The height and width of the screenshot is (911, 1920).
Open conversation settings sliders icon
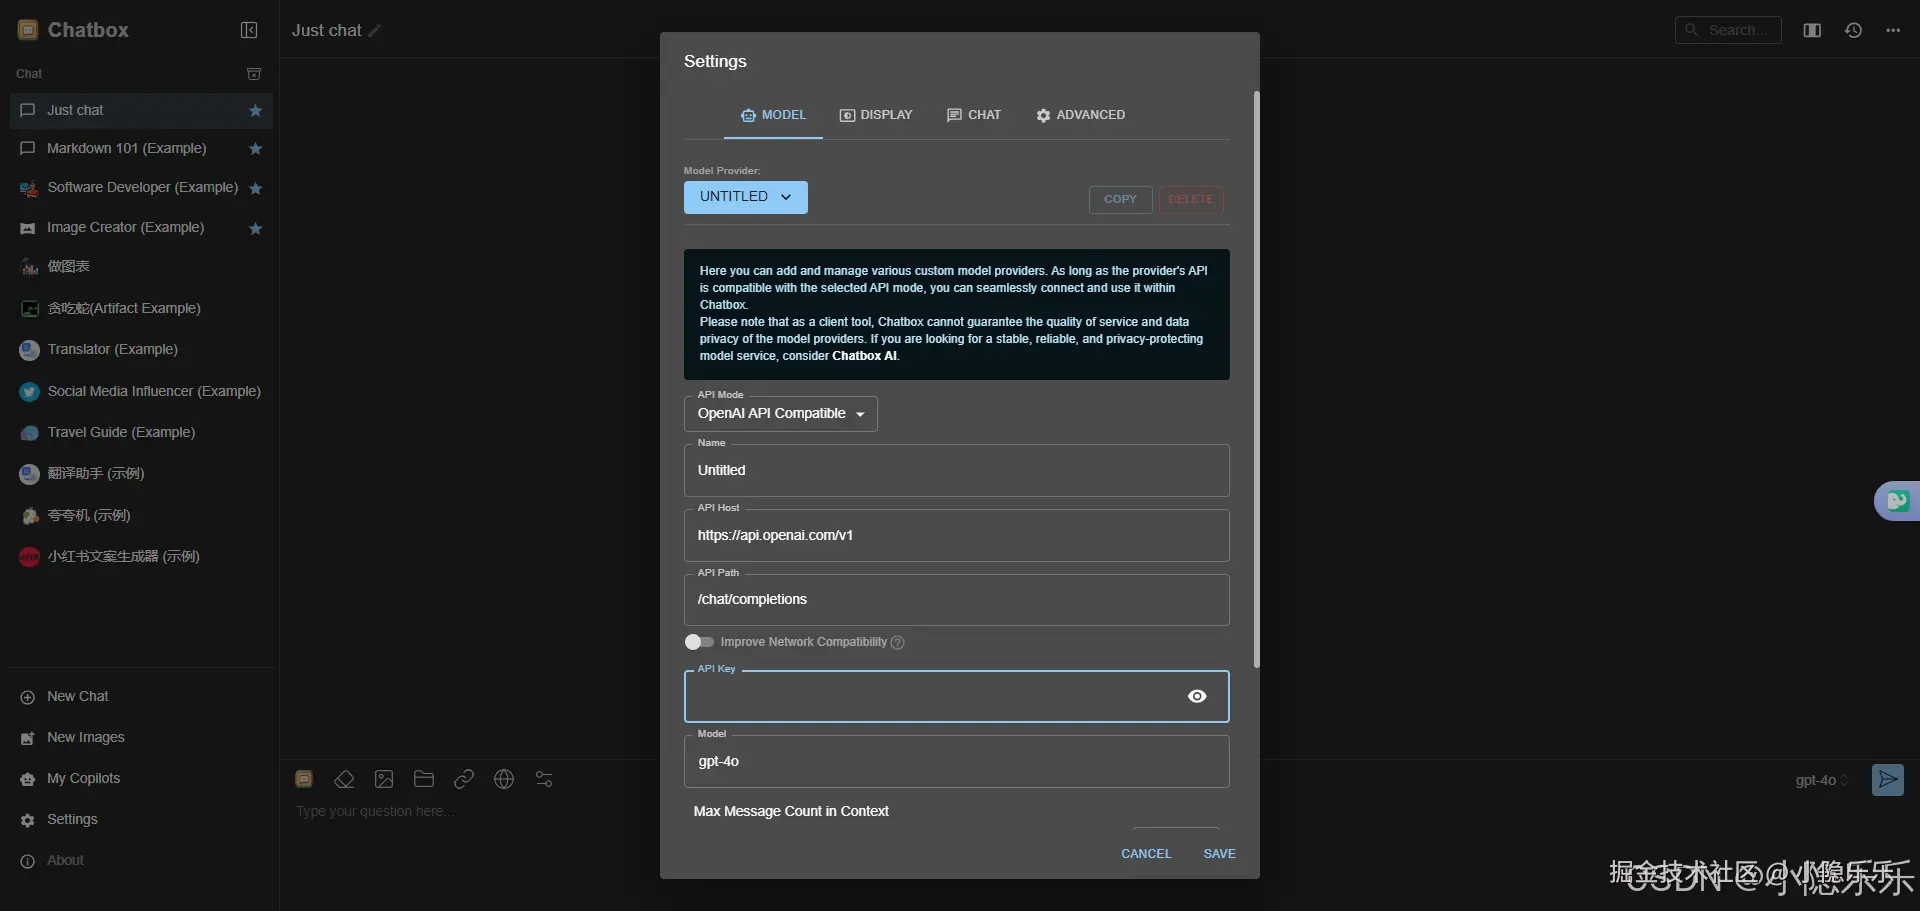(544, 779)
